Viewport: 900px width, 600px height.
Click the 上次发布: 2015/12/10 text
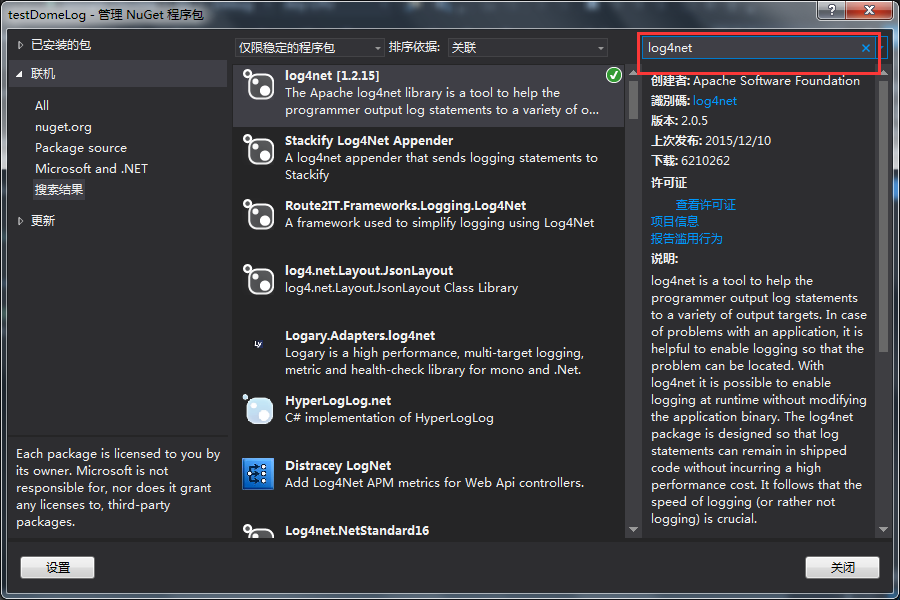(711, 141)
